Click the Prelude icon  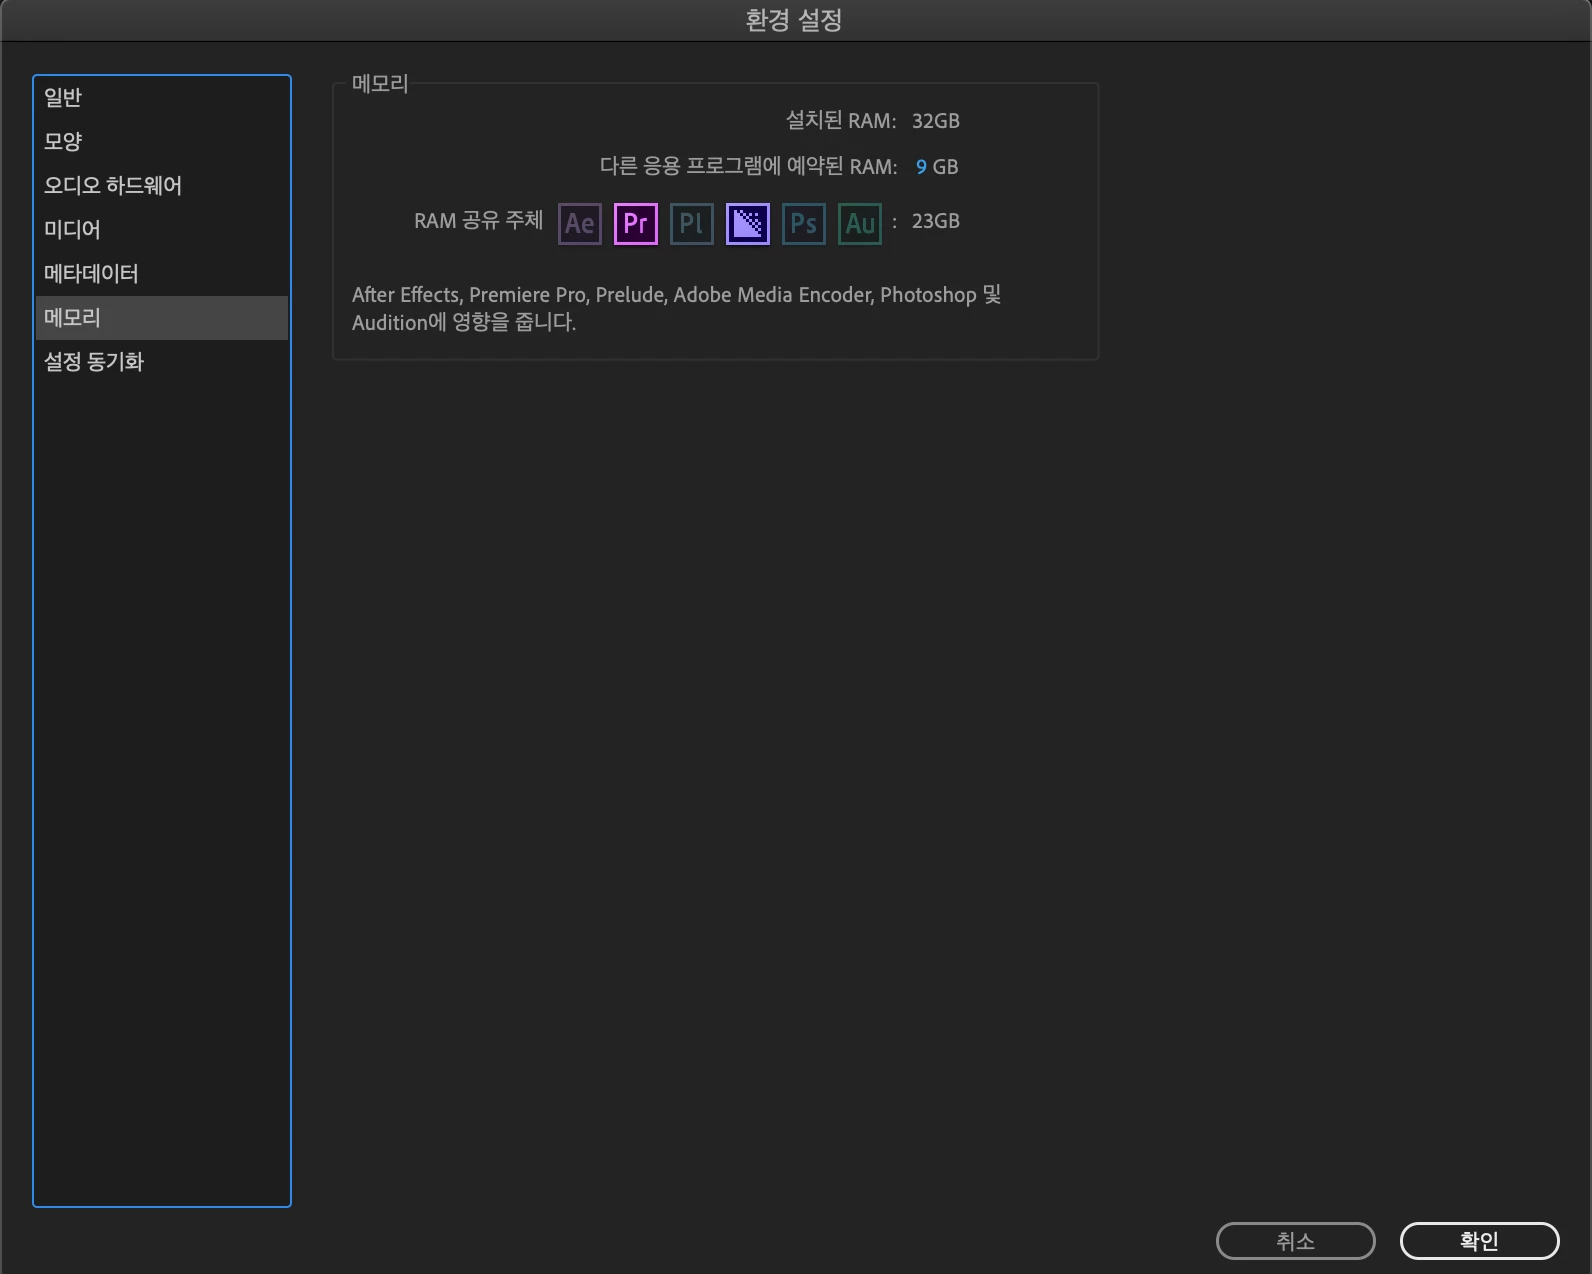[692, 223]
